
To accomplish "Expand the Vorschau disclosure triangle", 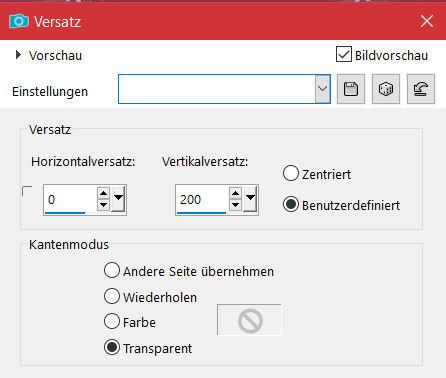I will coord(18,55).
